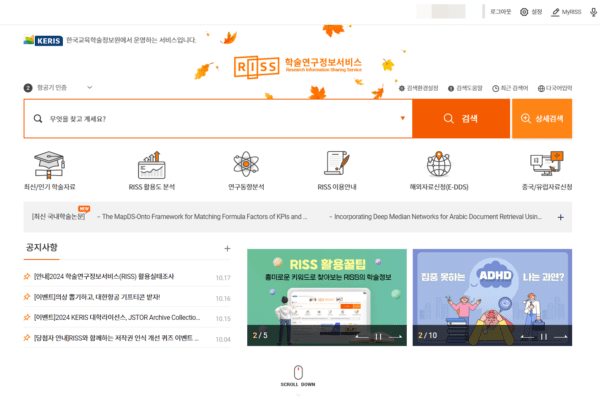Open the MyRISS menu
This screenshot has width=600, height=400.
click(566, 12)
